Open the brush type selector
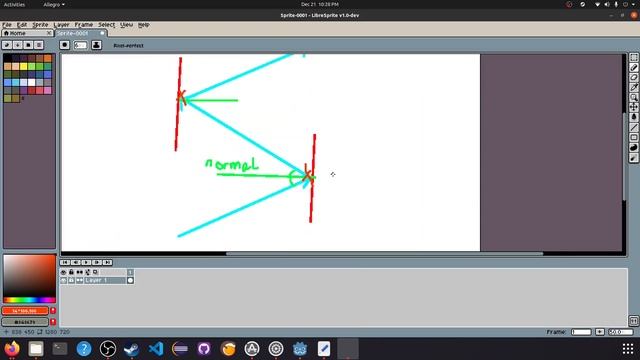 (x=64, y=45)
